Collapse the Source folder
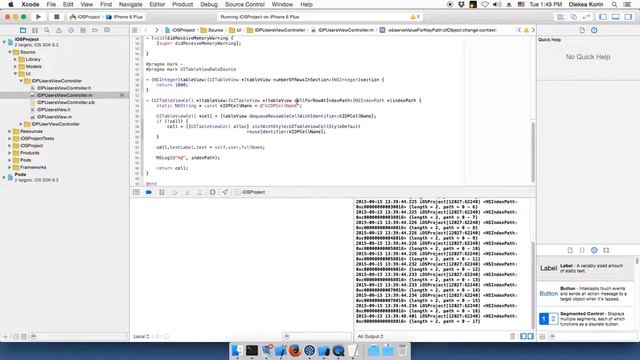The image size is (640, 360). (x=10, y=52)
